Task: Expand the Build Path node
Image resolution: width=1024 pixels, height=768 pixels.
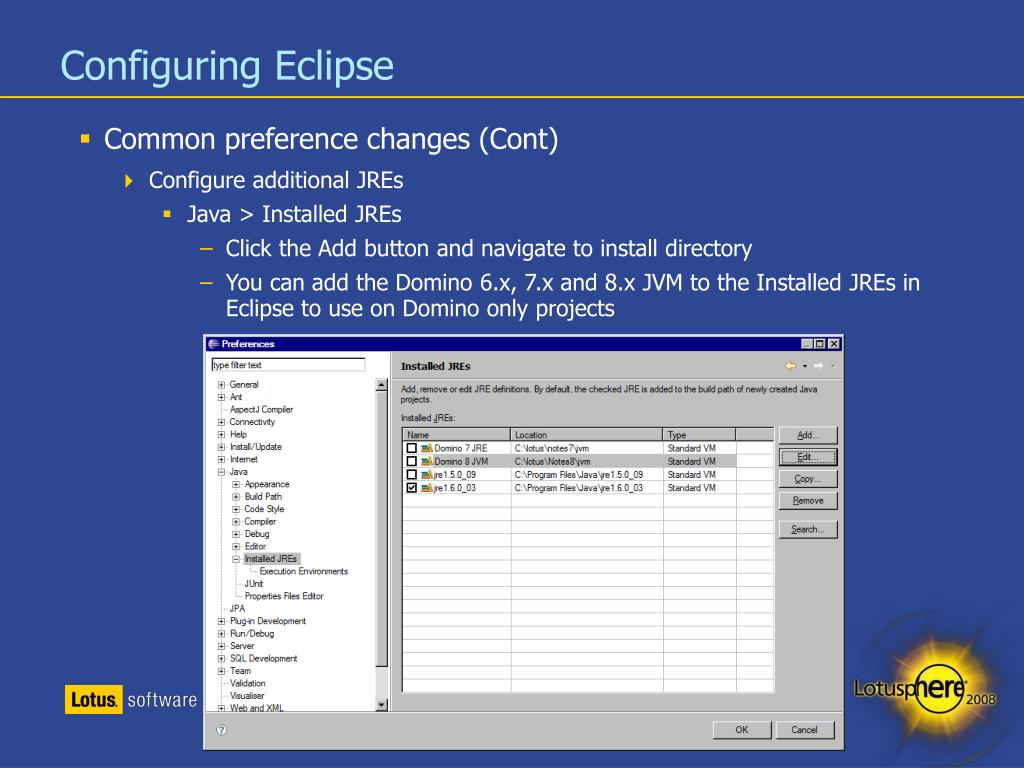Action: point(236,497)
